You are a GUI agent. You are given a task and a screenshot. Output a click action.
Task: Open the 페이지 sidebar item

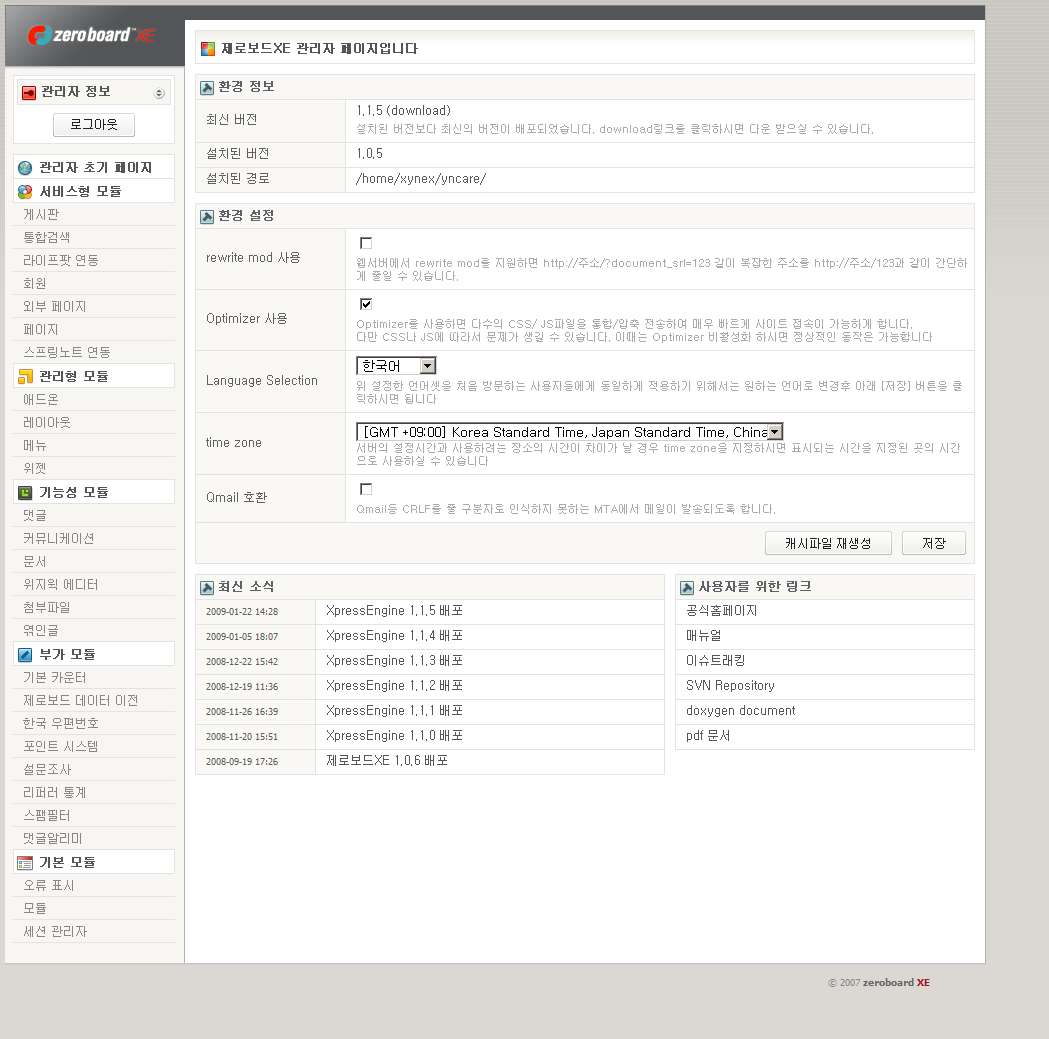click(x=41, y=330)
